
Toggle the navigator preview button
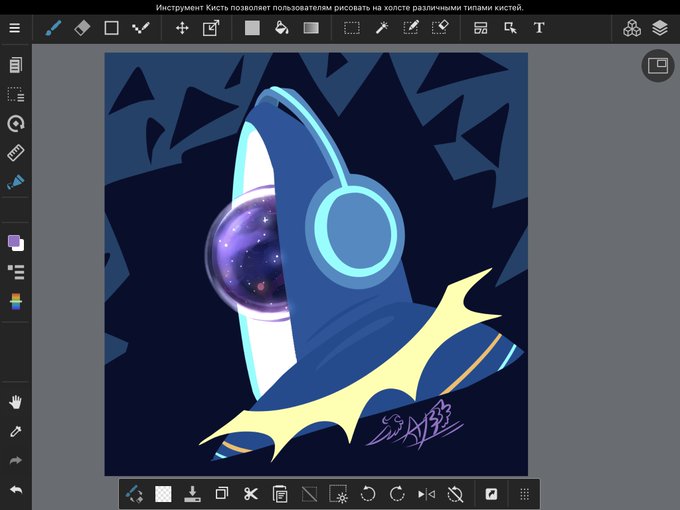(658, 66)
